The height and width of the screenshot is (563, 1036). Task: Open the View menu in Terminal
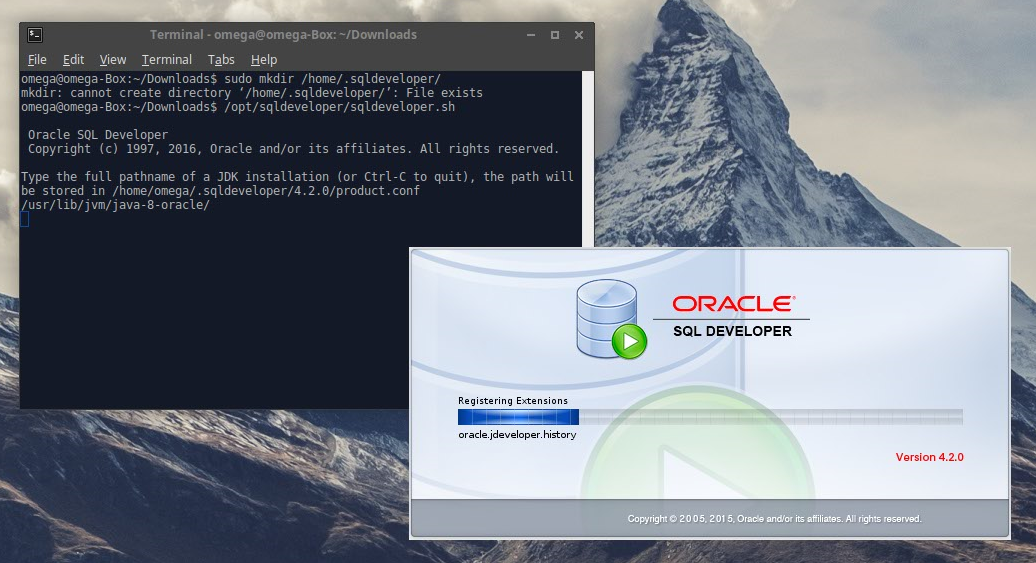click(x=113, y=60)
